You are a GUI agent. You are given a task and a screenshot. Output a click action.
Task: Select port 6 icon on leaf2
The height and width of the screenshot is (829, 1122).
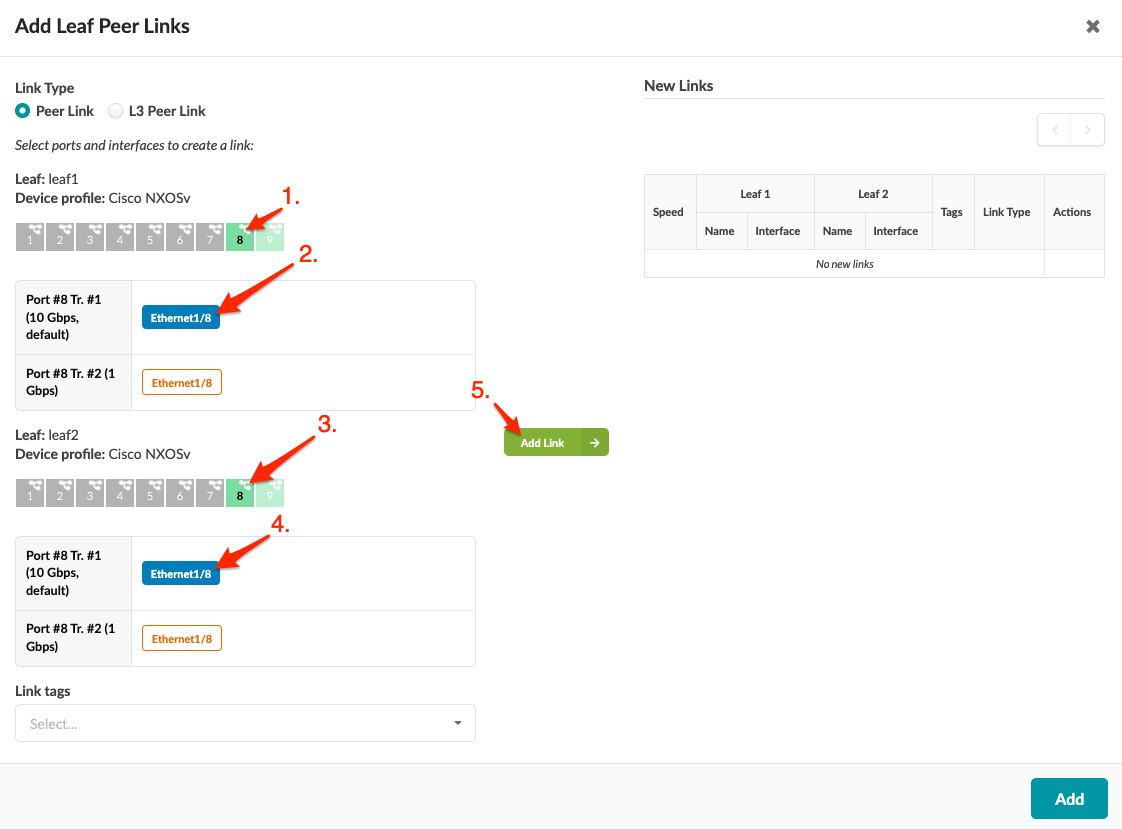coord(180,493)
